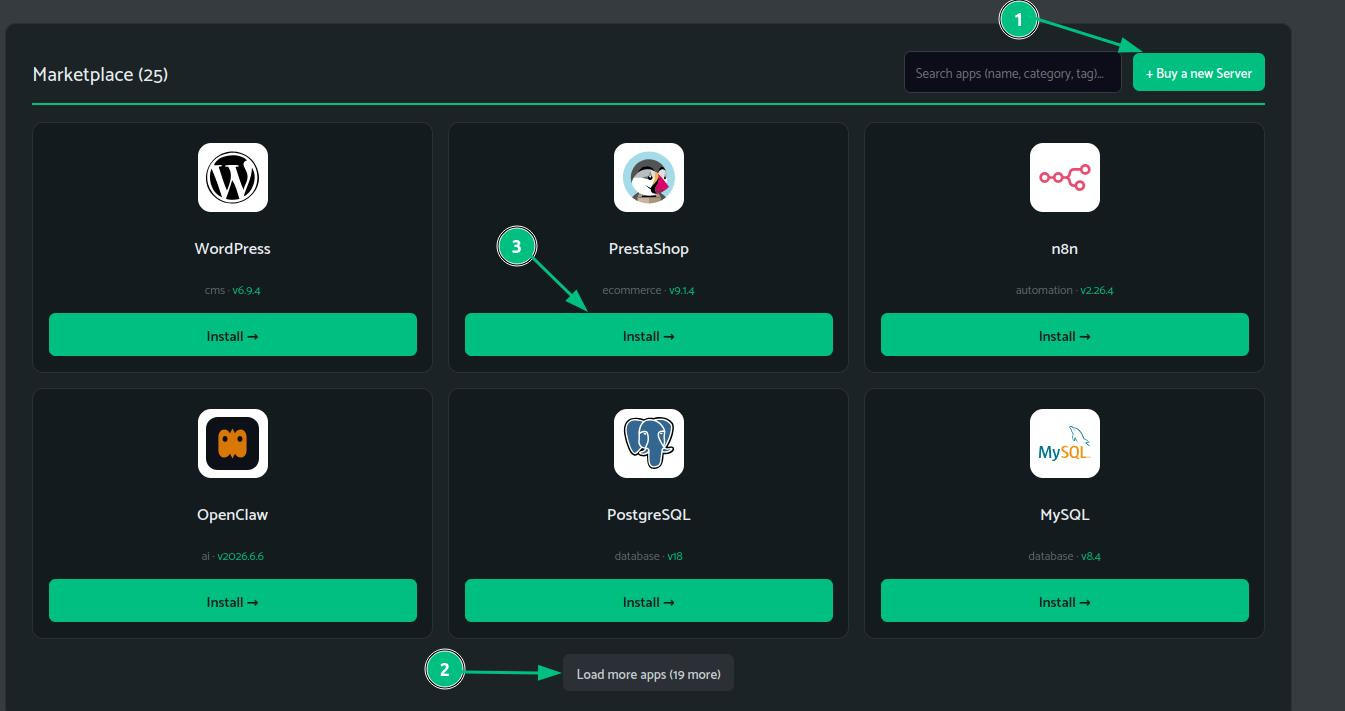Click the Buy a new Server button

point(1199,72)
